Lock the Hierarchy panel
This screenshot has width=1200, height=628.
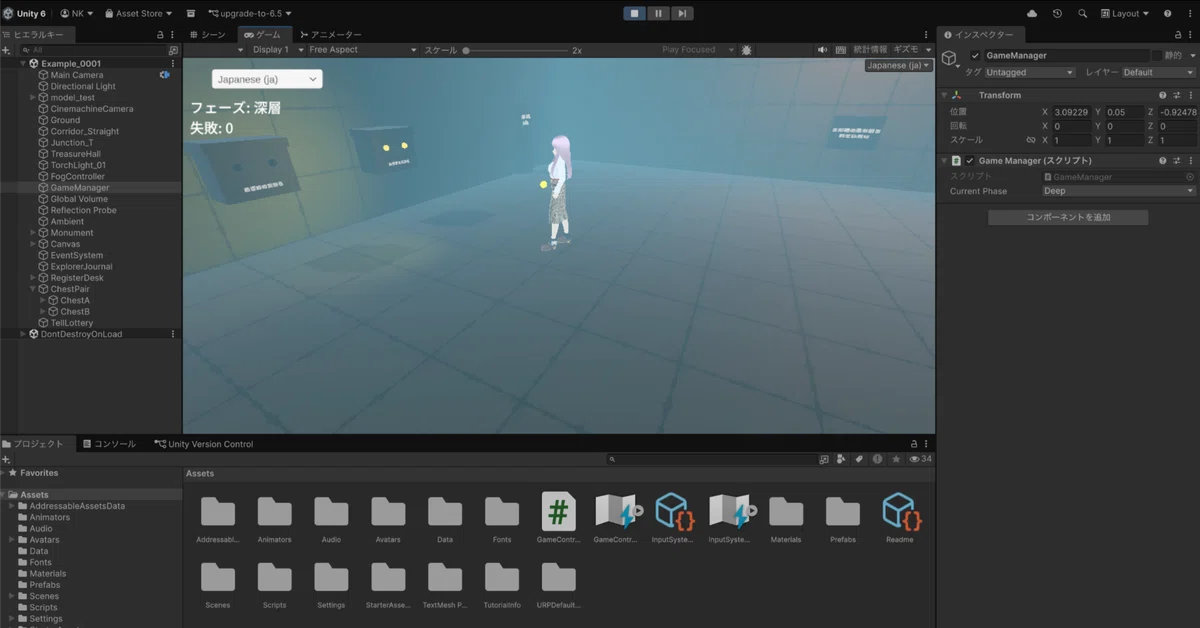[160, 35]
